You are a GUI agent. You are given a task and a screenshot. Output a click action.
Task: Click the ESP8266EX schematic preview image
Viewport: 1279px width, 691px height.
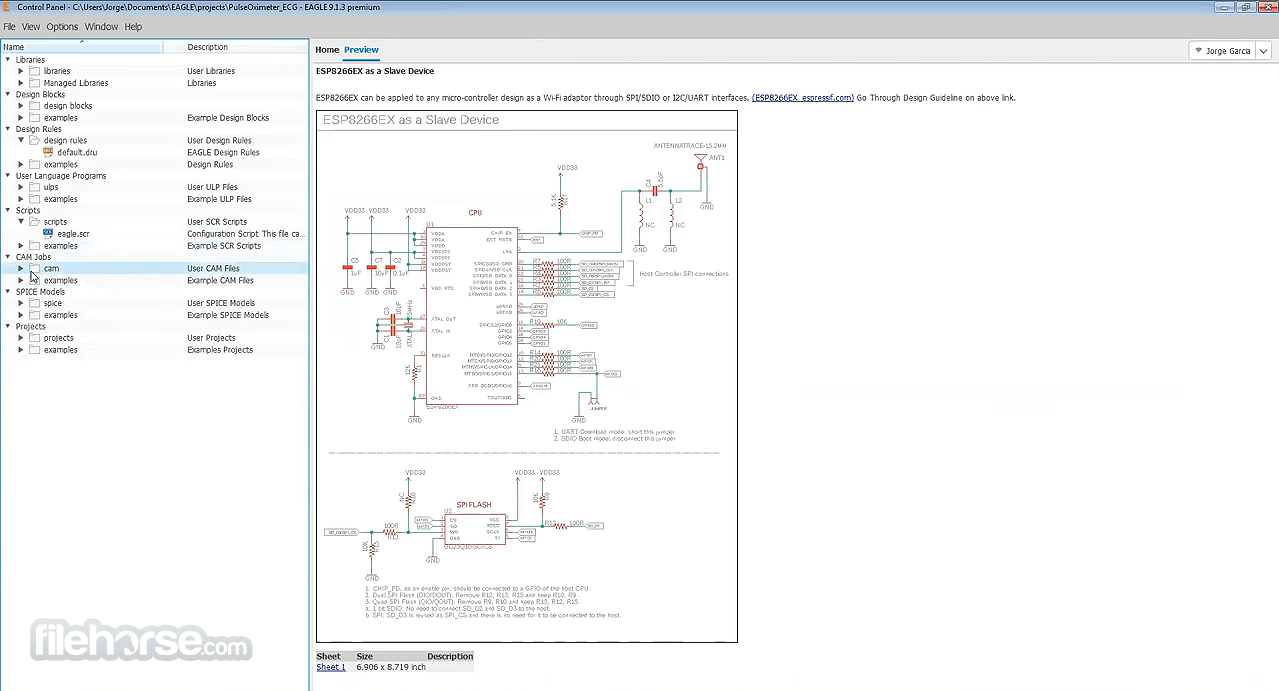pos(527,376)
